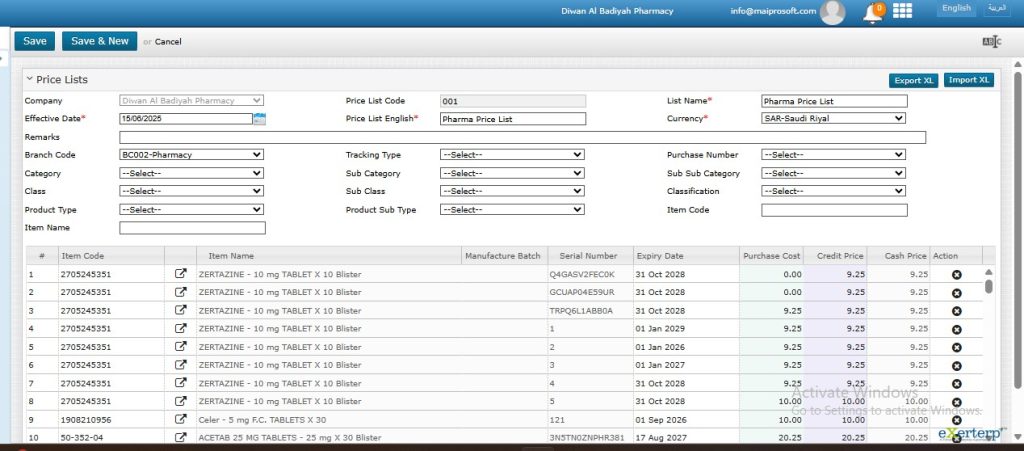This screenshot has height=451, width=1024.
Task: Click the Cancel link
Action: pos(168,42)
